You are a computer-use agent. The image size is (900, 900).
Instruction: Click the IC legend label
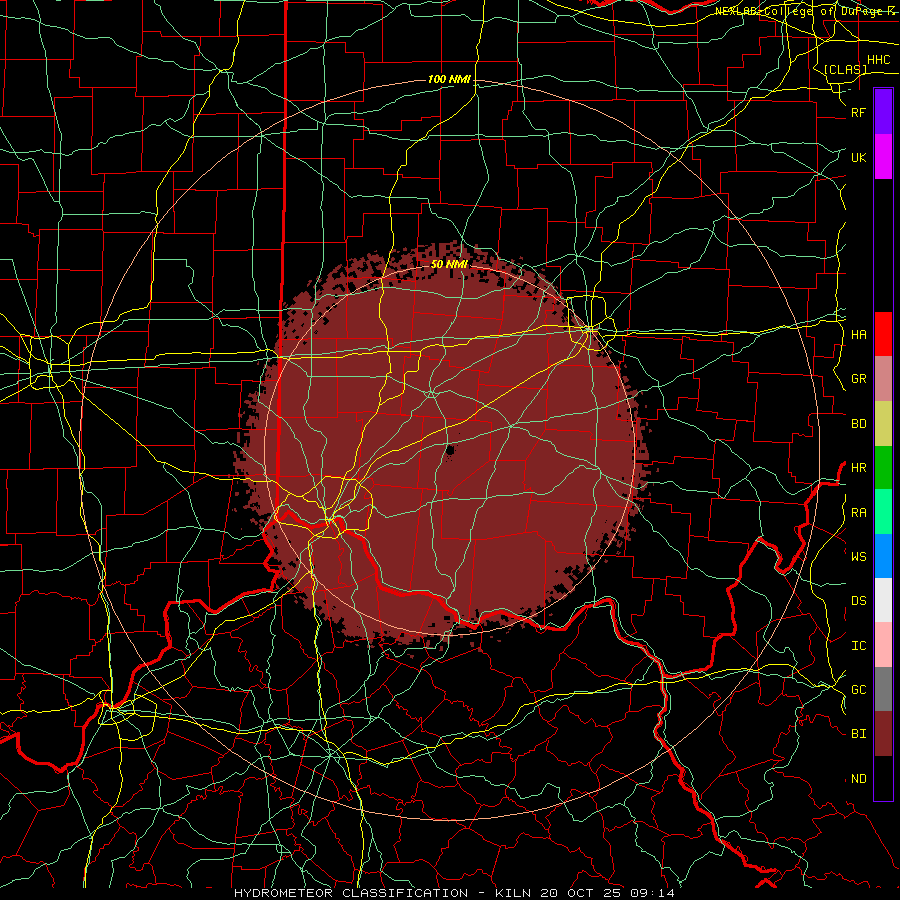[x=859, y=646]
